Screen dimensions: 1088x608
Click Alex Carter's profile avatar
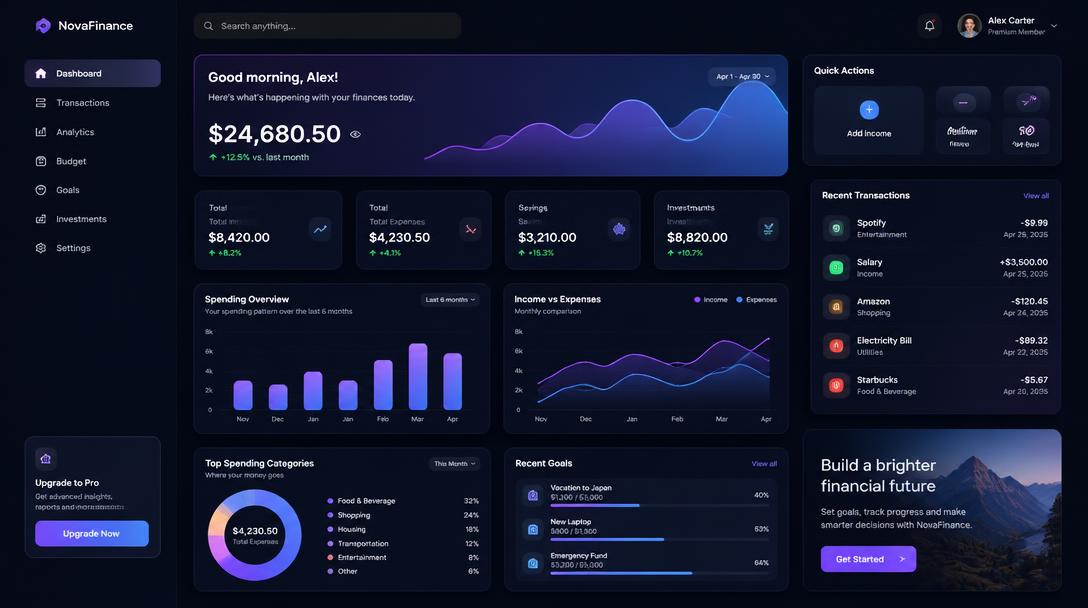click(x=969, y=26)
